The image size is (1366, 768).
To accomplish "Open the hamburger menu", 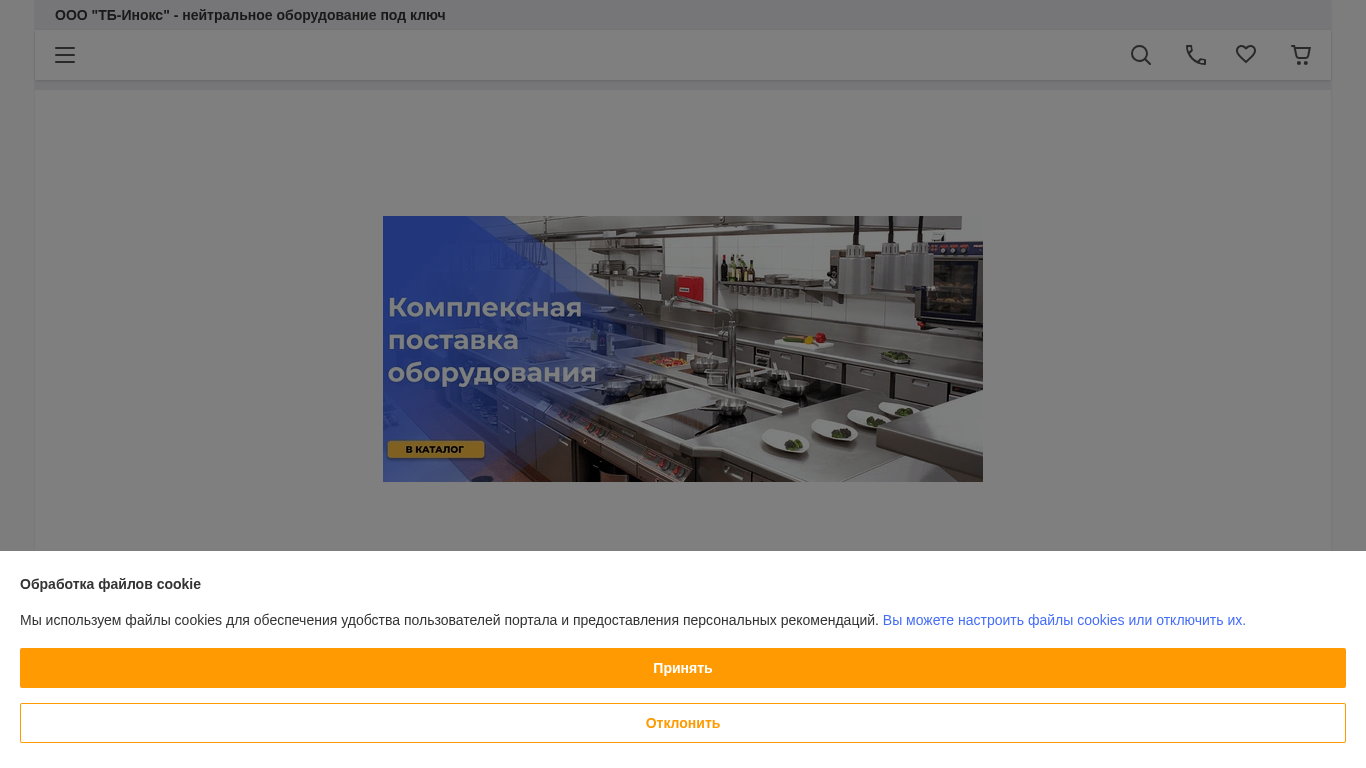I will (x=65, y=55).
